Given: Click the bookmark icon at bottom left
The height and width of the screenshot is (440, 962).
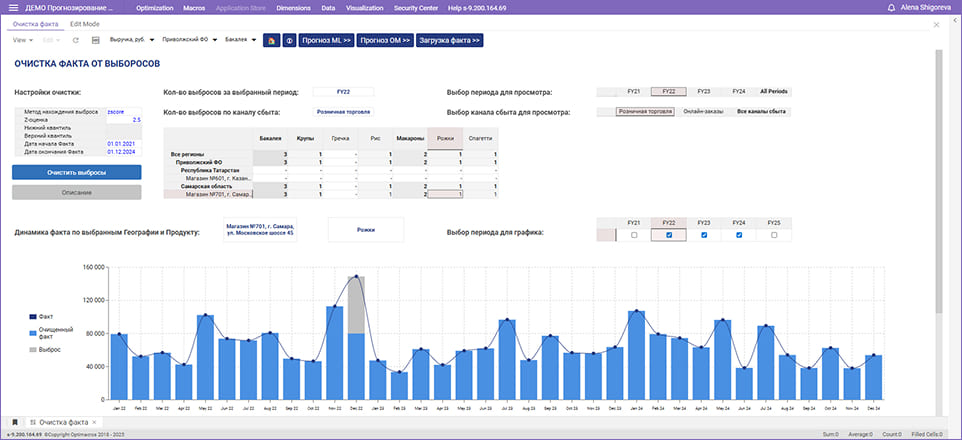Looking at the screenshot, I should (13, 423).
